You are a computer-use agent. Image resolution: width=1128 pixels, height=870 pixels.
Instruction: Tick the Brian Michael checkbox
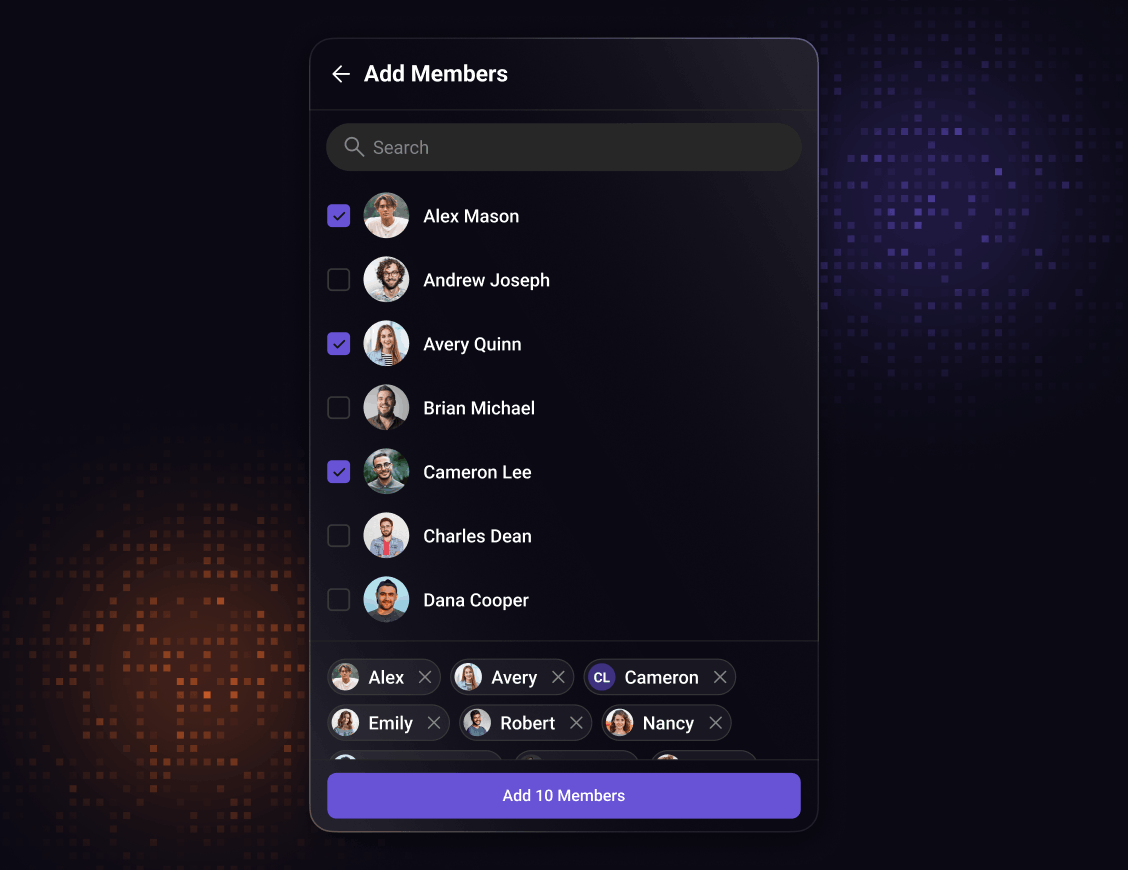[339, 407]
